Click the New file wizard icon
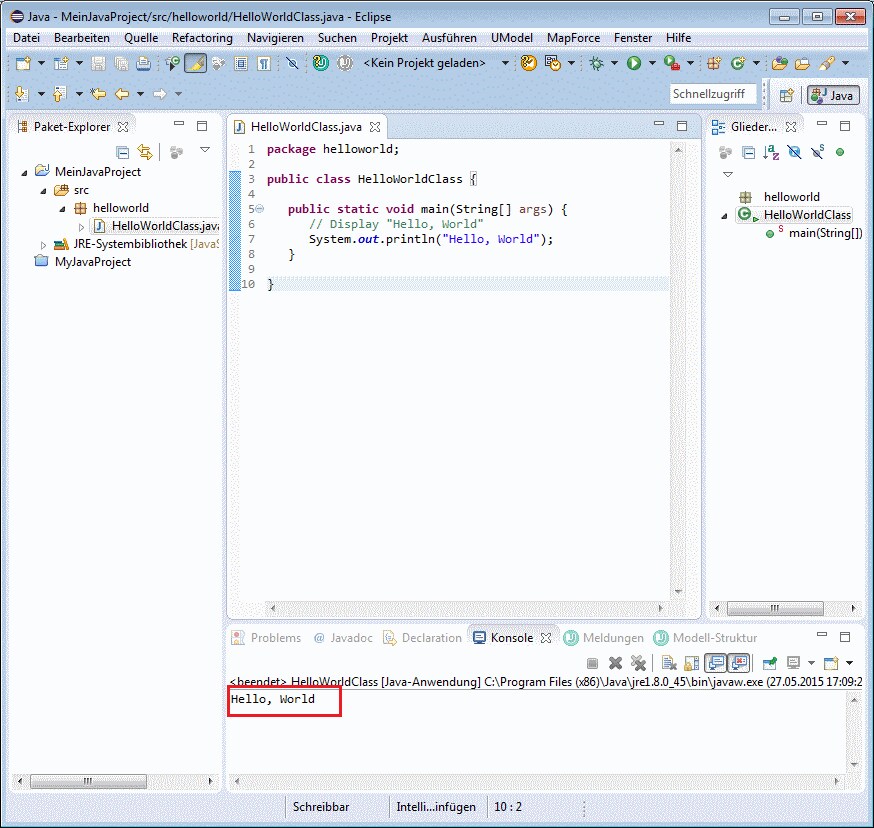The height and width of the screenshot is (828, 874). 24,63
